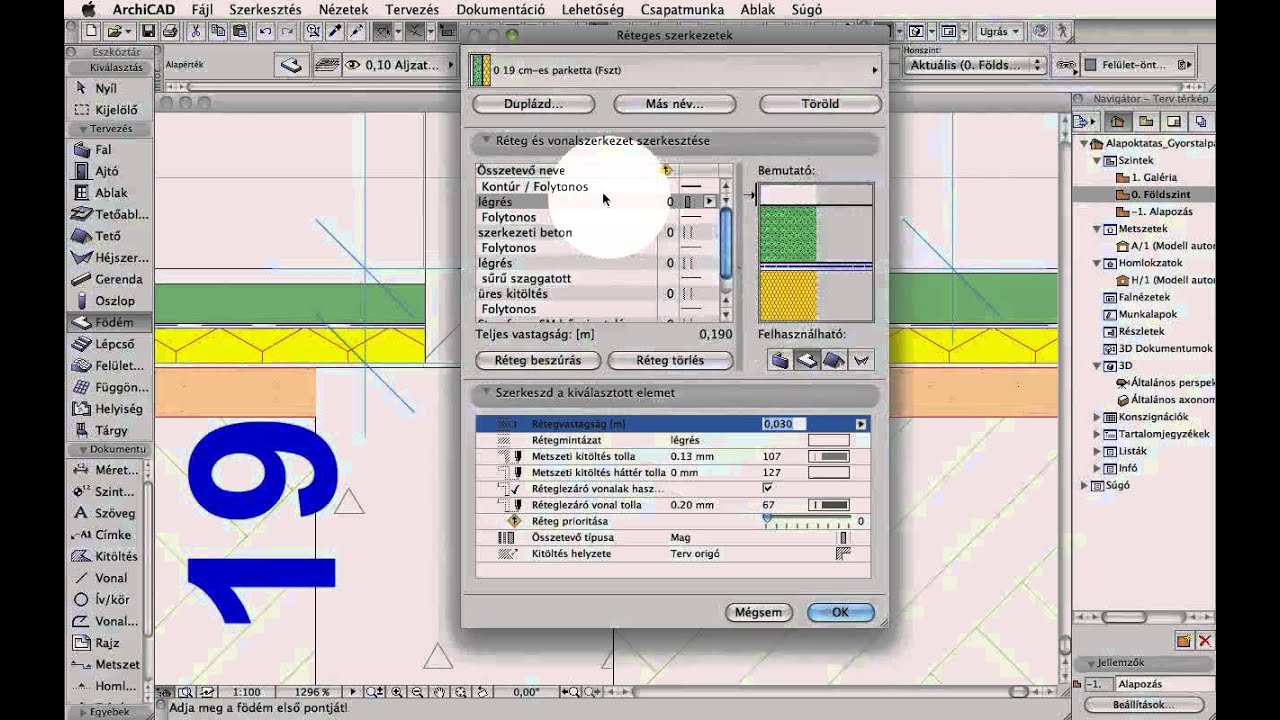Image resolution: width=1280 pixels, height=720 pixels.
Task: Click the layer list vertical scrollbar
Action: click(727, 248)
